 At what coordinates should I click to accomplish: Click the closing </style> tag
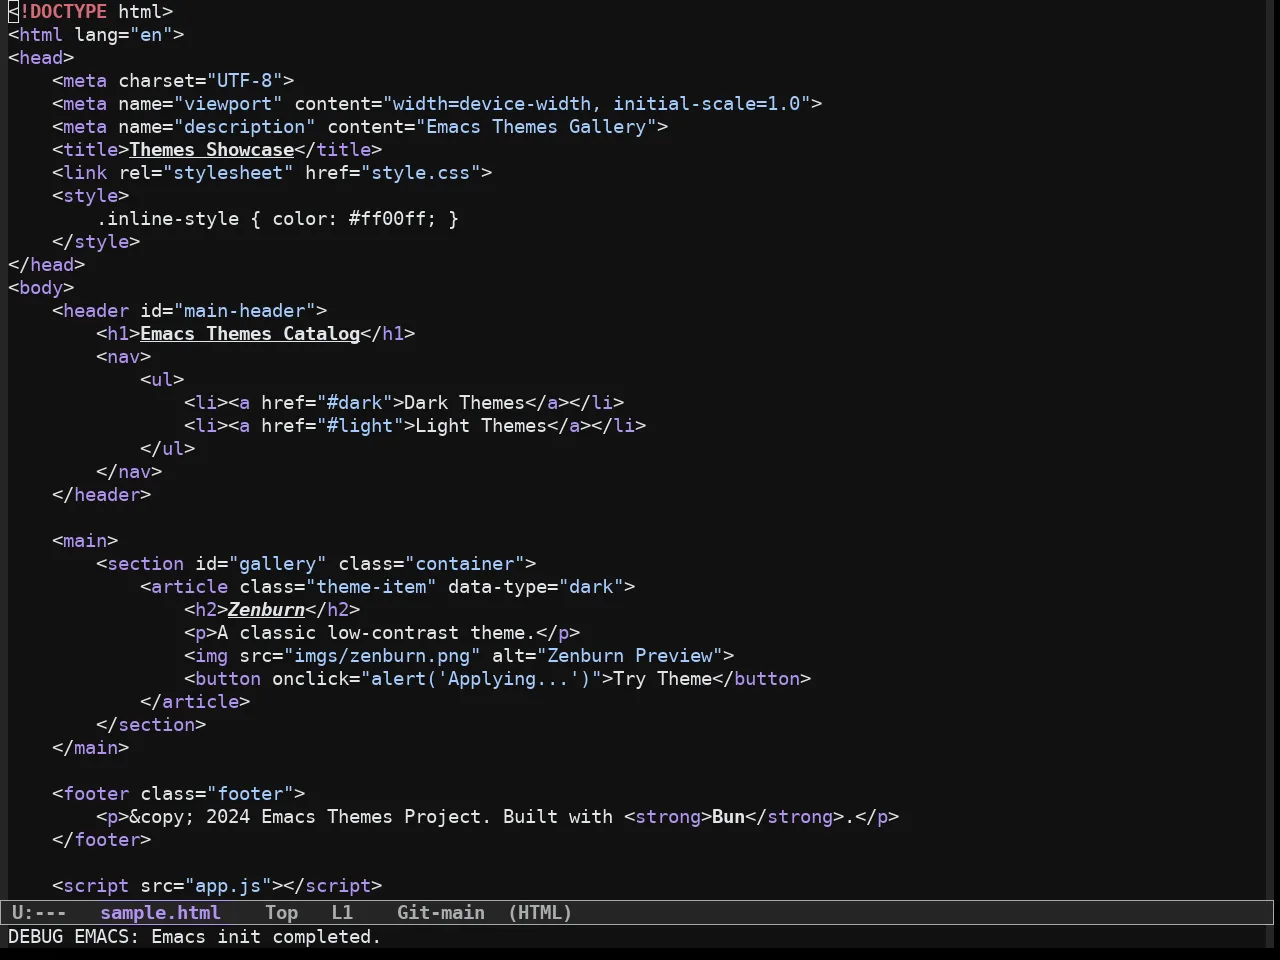click(x=96, y=242)
